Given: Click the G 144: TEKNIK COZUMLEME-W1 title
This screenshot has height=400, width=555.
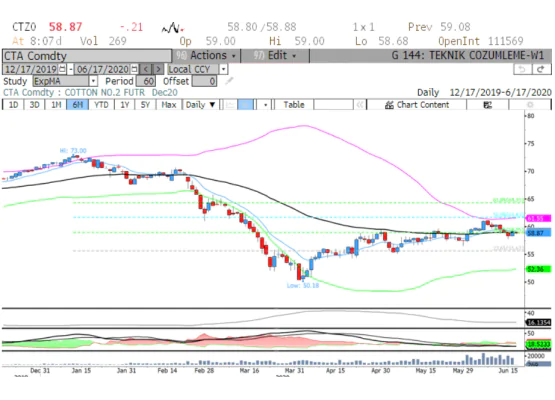Looking at the screenshot, I should [x=468, y=56].
